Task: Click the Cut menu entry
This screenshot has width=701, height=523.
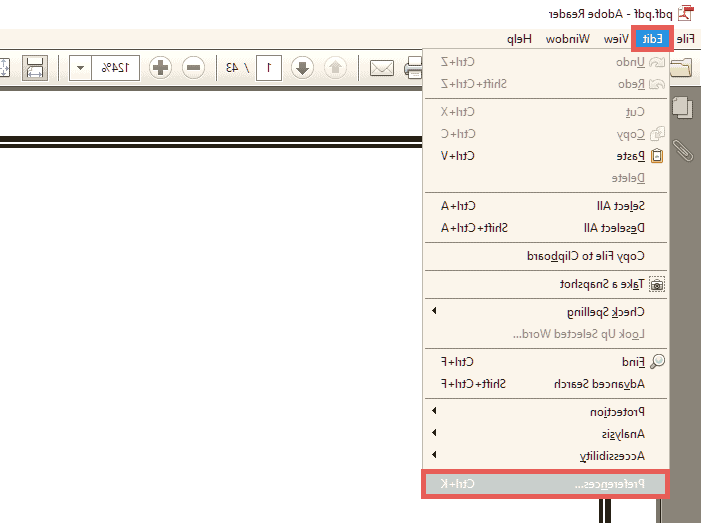Action: point(545,112)
